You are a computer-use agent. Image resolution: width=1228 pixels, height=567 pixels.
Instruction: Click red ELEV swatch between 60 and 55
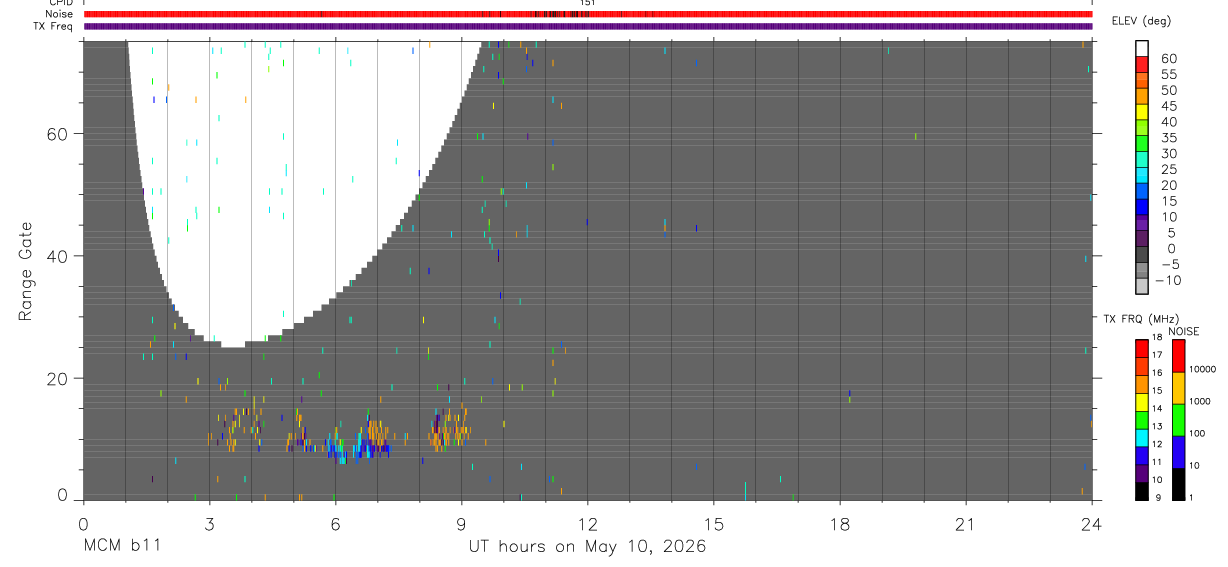pos(1142,64)
